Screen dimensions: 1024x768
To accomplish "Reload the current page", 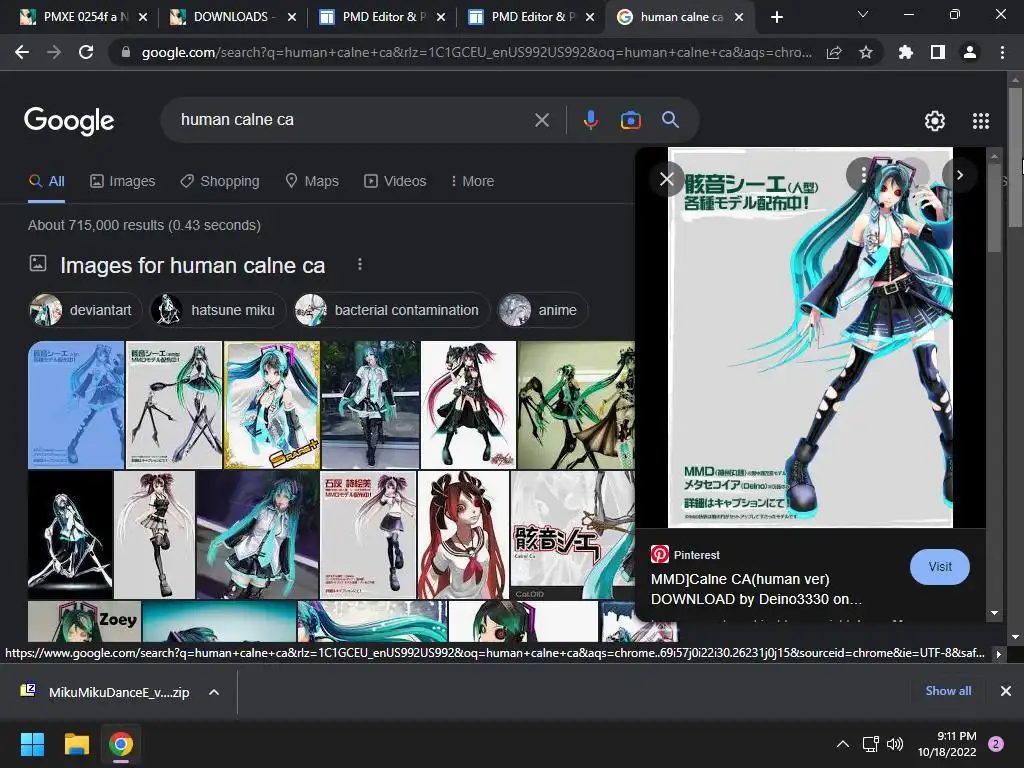I will pos(86,52).
